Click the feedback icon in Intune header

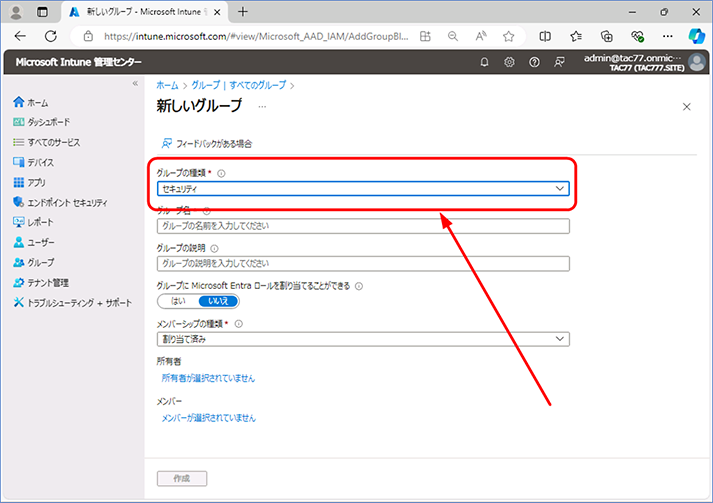click(559, 62)
